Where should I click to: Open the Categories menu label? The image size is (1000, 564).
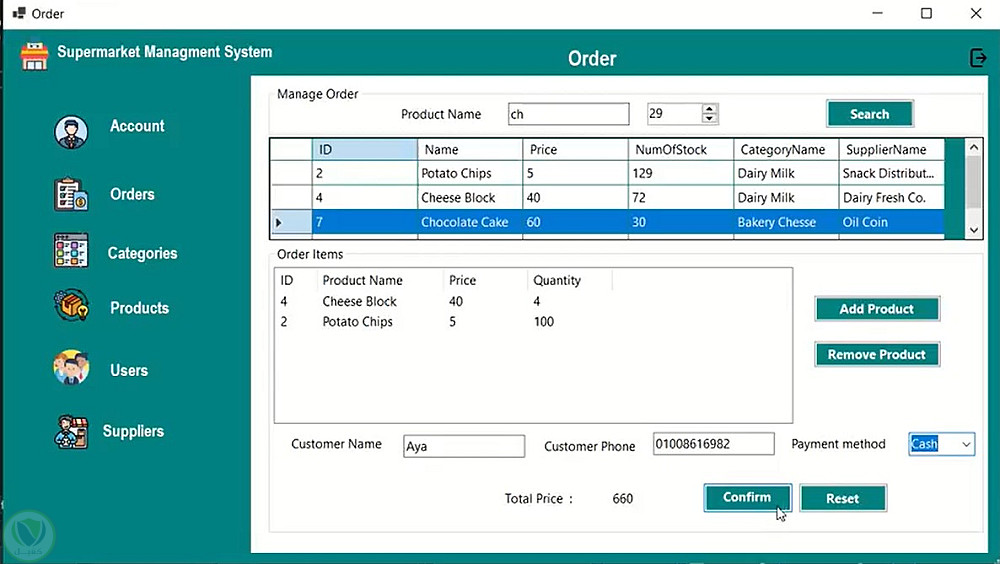[x=142, y=253]
